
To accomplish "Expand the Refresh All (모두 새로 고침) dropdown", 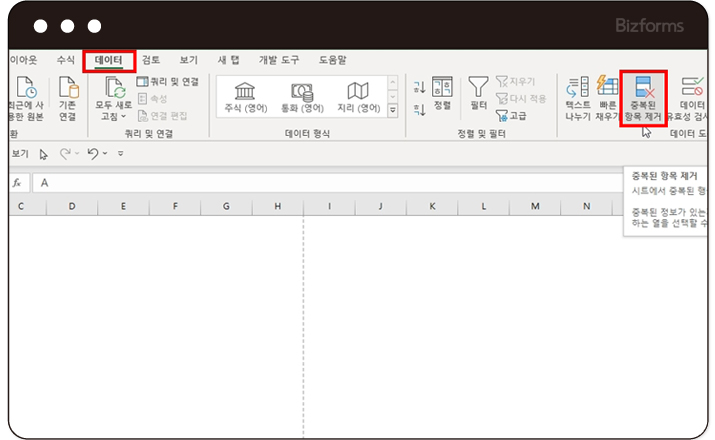I will (125, 117).
